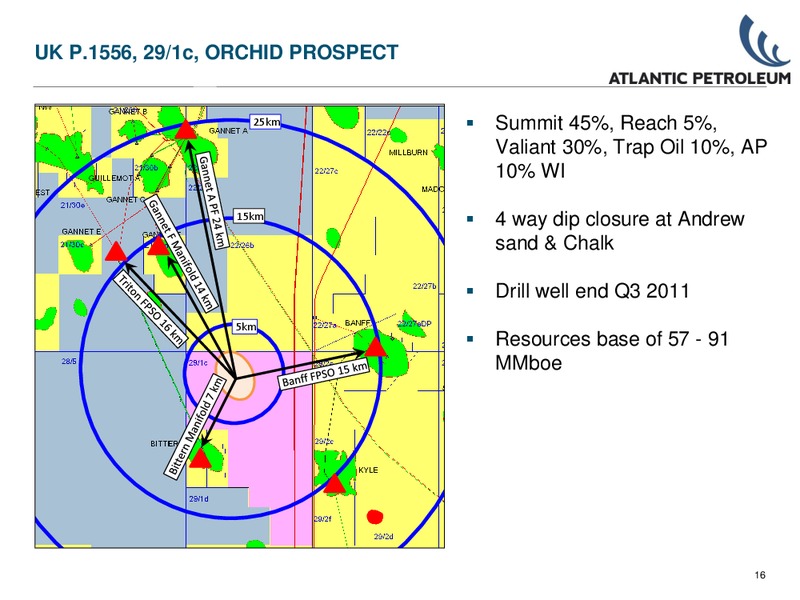Click the '28/5' block label

69,361
